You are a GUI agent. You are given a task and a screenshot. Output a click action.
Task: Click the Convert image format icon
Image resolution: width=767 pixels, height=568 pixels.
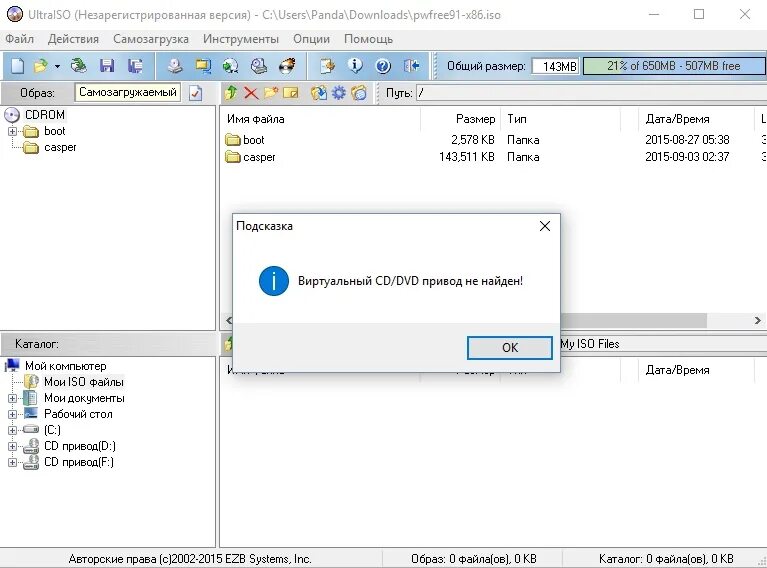(230, 66)
